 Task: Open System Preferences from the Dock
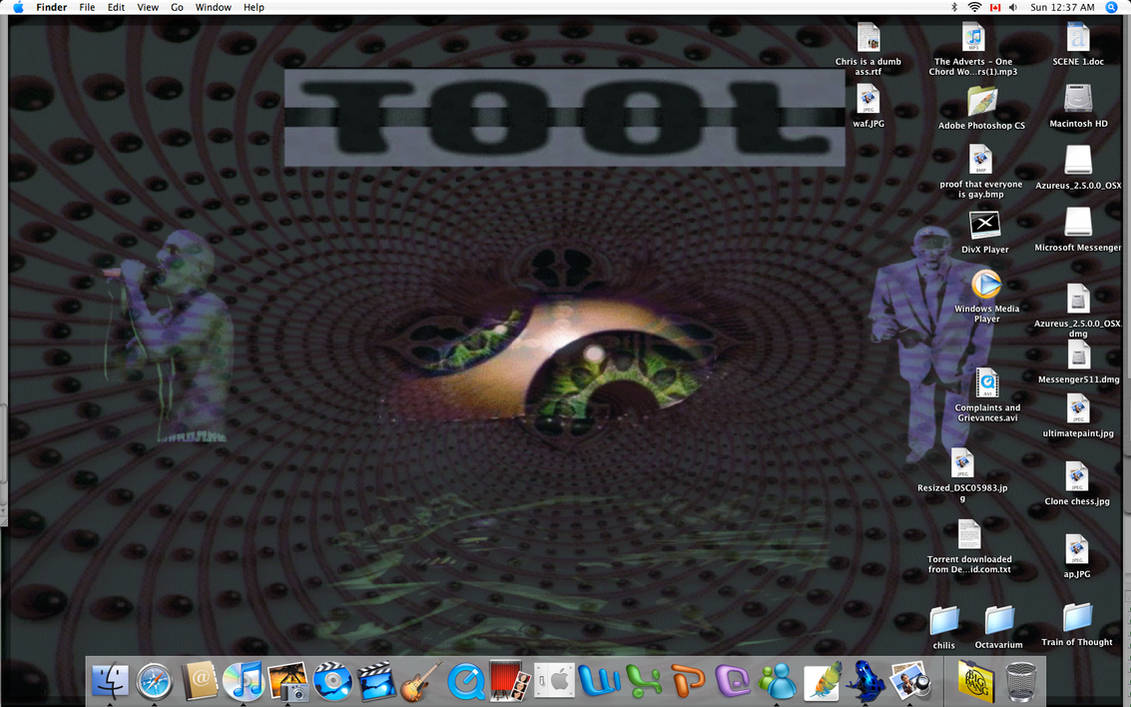coord(555,681)
